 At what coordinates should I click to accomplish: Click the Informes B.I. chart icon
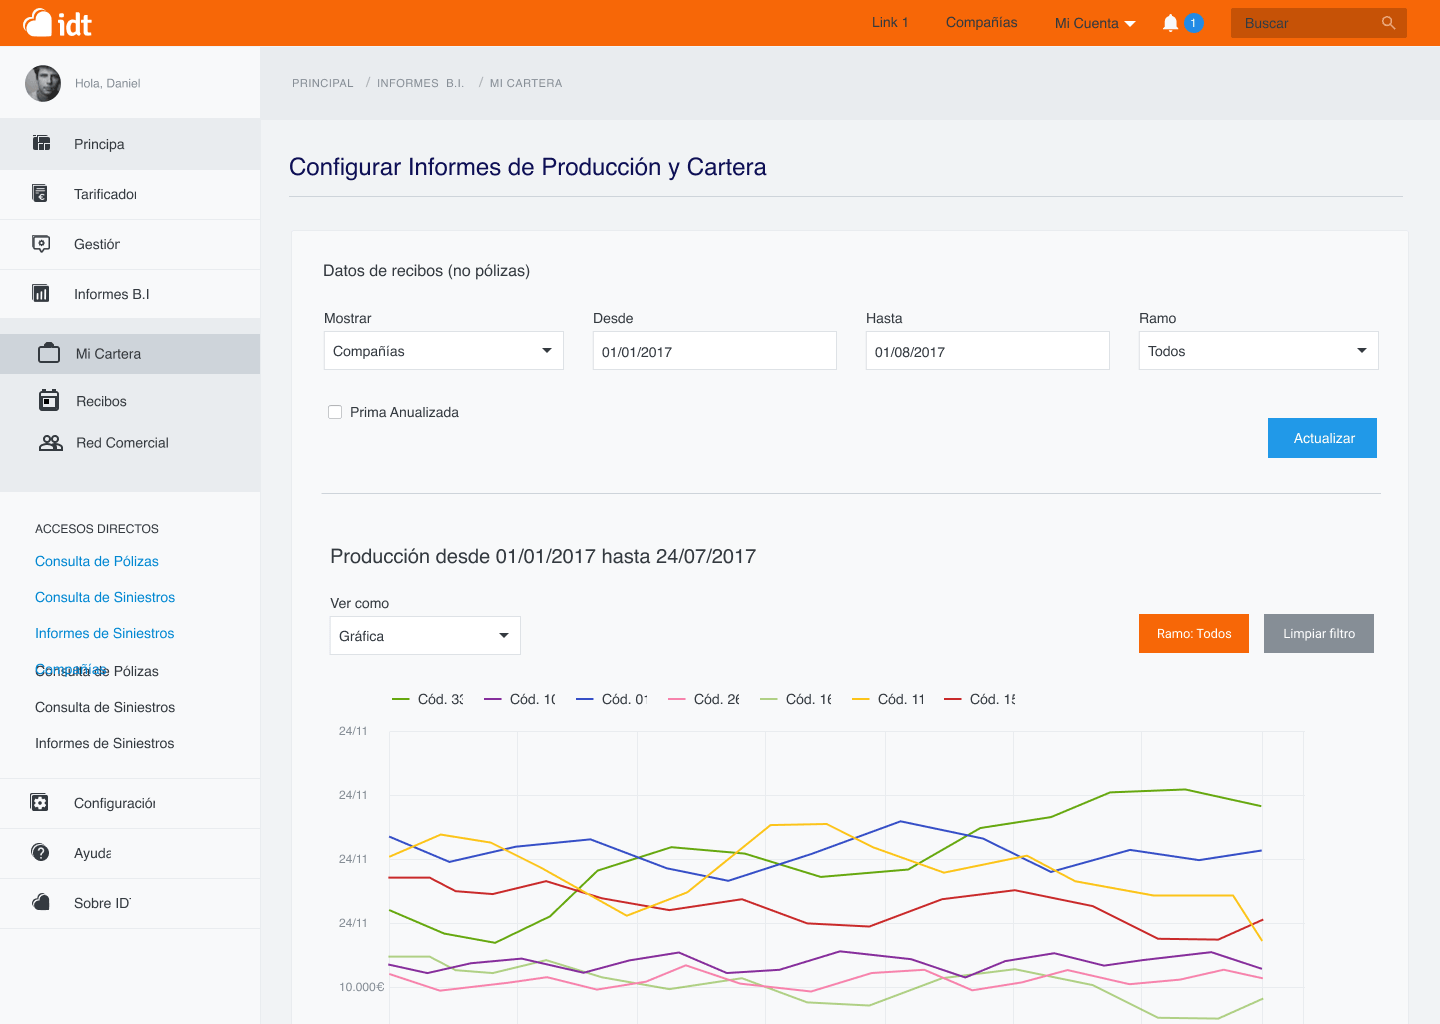[x=40, y=294]
